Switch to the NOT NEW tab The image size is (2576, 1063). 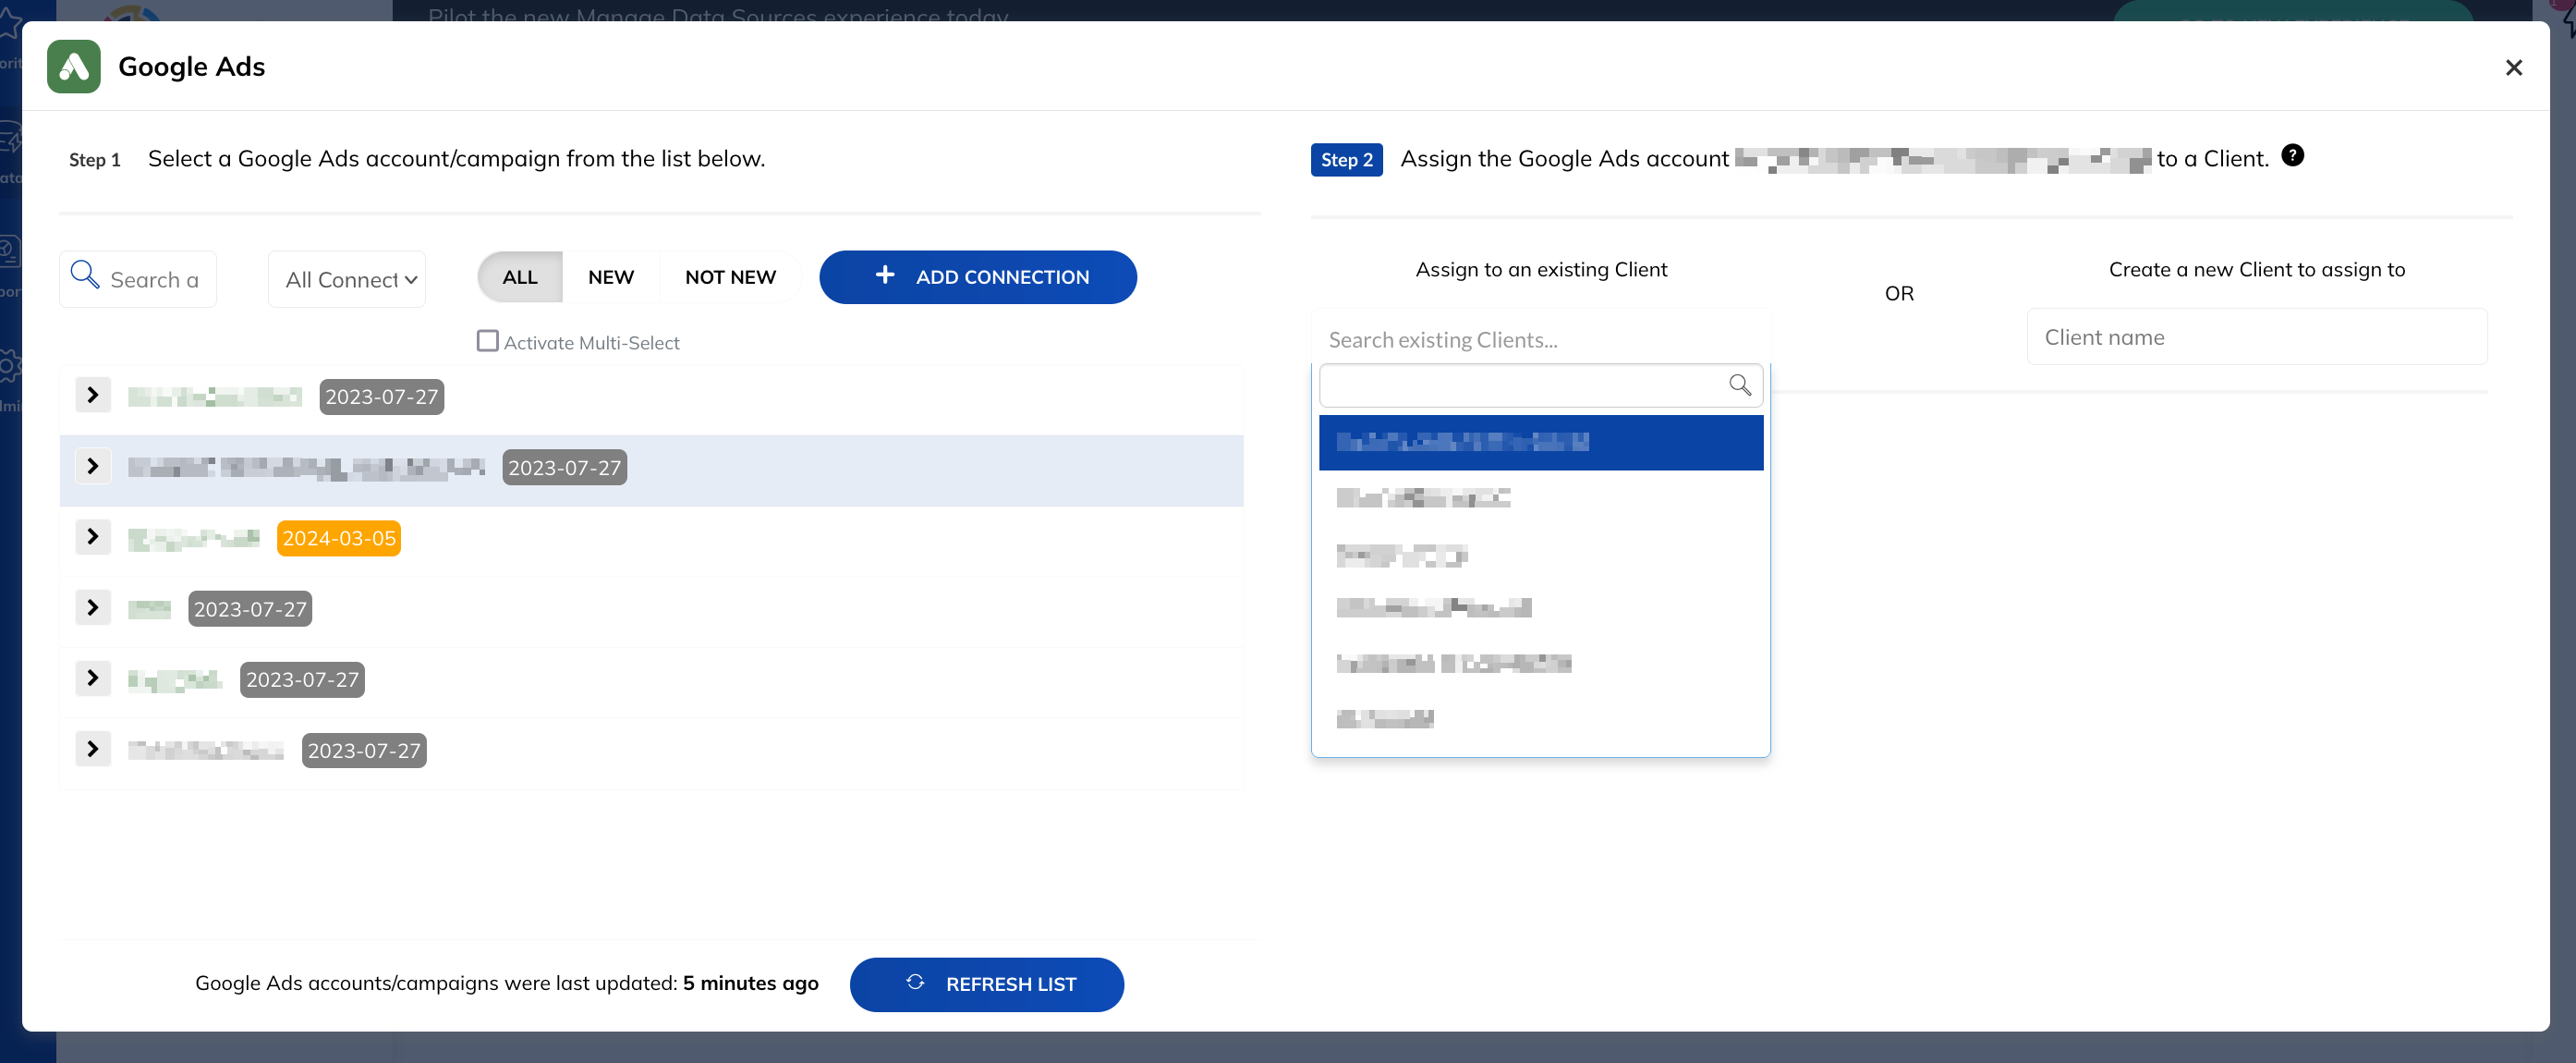click(x=730, y=276)
